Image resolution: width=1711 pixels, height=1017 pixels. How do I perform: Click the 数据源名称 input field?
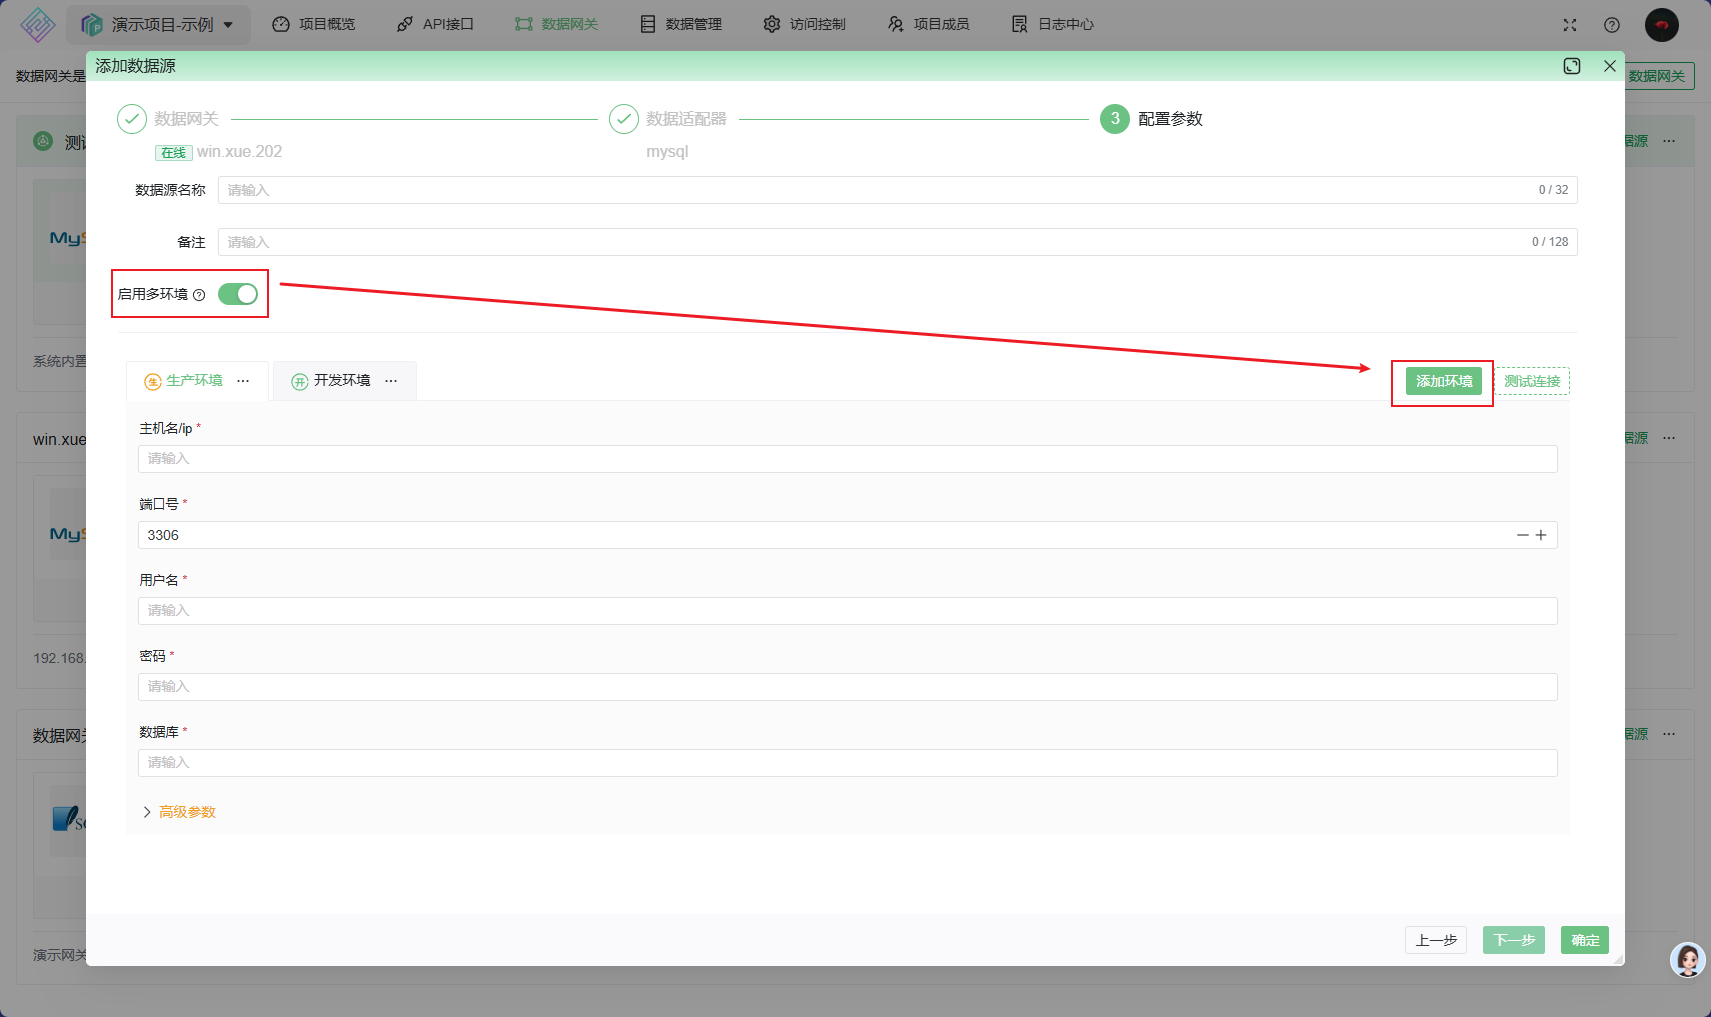[x=880, y=190]
